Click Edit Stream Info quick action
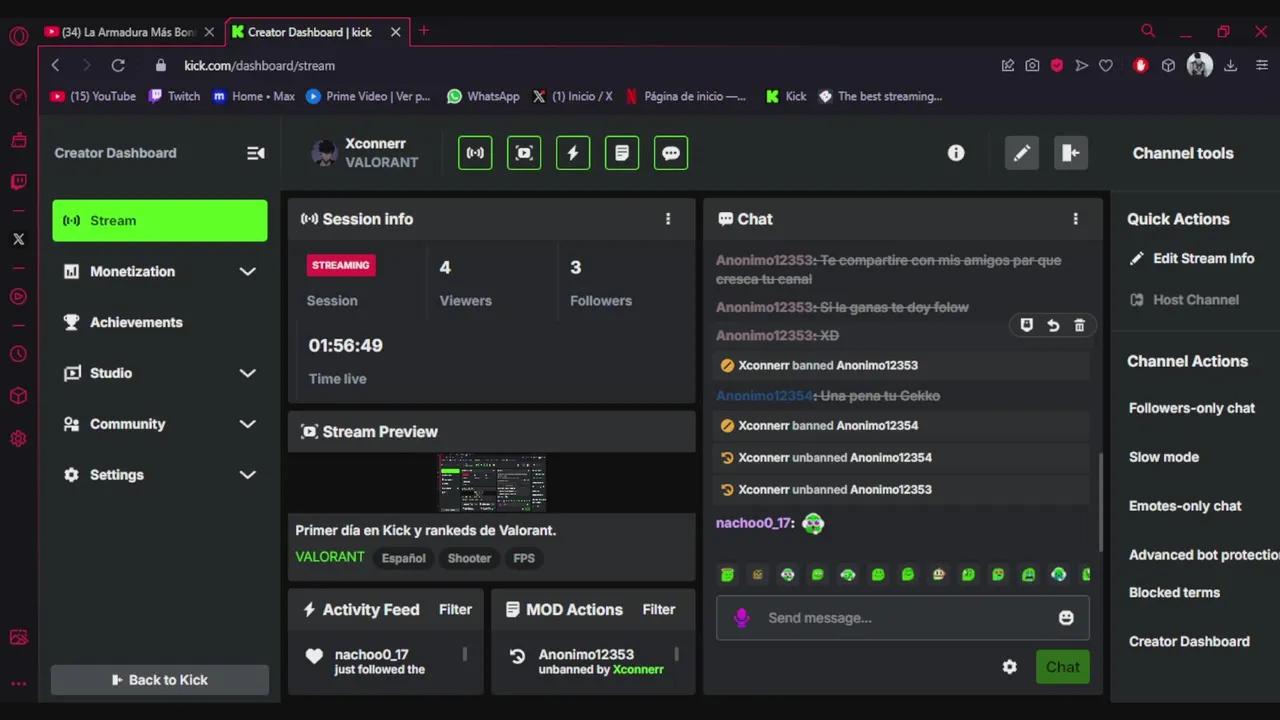Viewport: 1280px width, 720px height. coord(1192,258)
